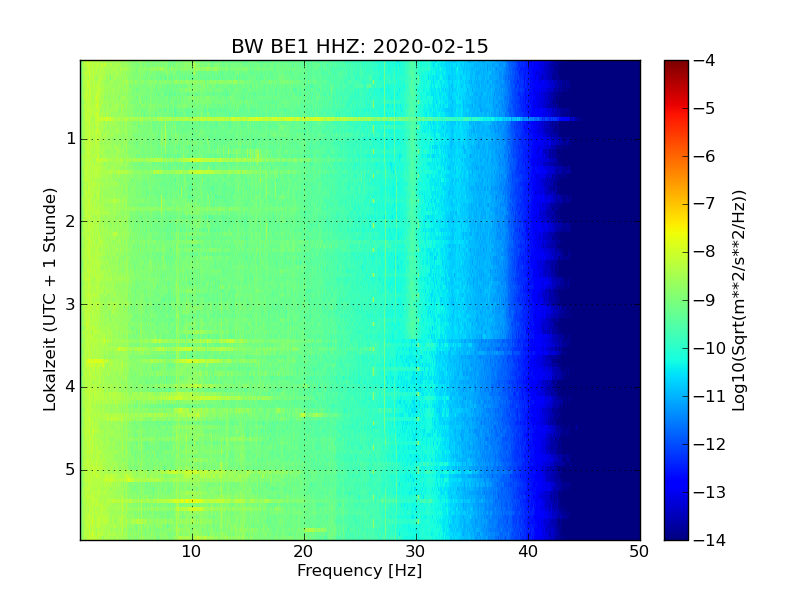Click the y-axis tick label 3
The width and height of the screenshot is (800, 600).
pyautogui.click(x=71, y=304)
